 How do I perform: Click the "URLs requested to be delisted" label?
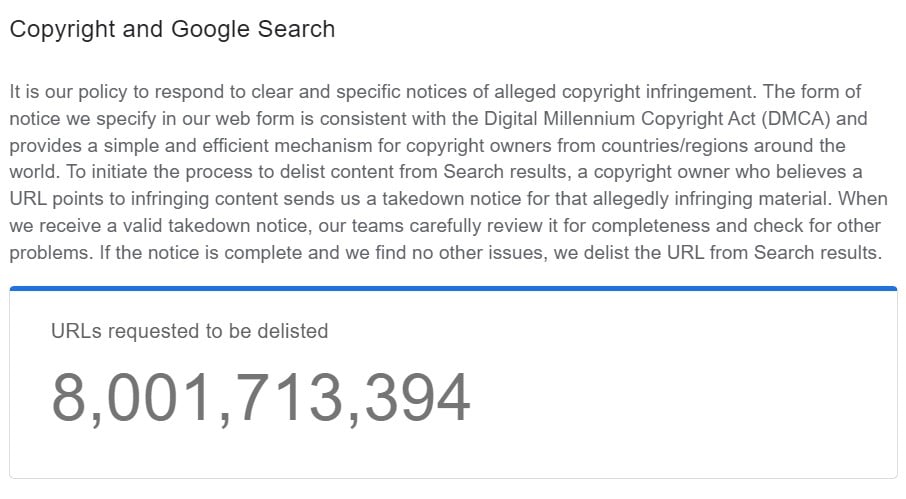pos(190,331)
